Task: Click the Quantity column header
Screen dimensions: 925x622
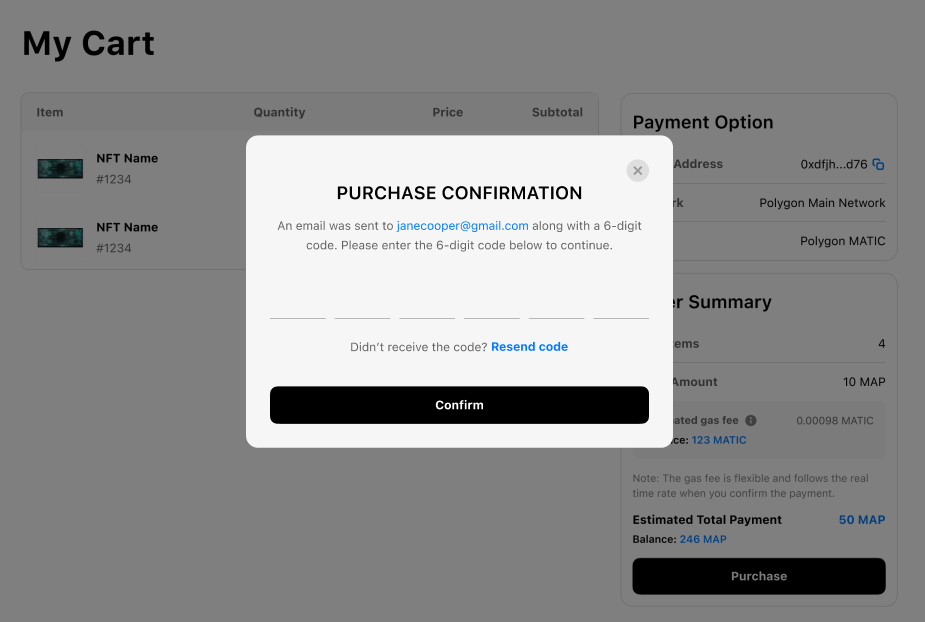Action: point(279,112)
